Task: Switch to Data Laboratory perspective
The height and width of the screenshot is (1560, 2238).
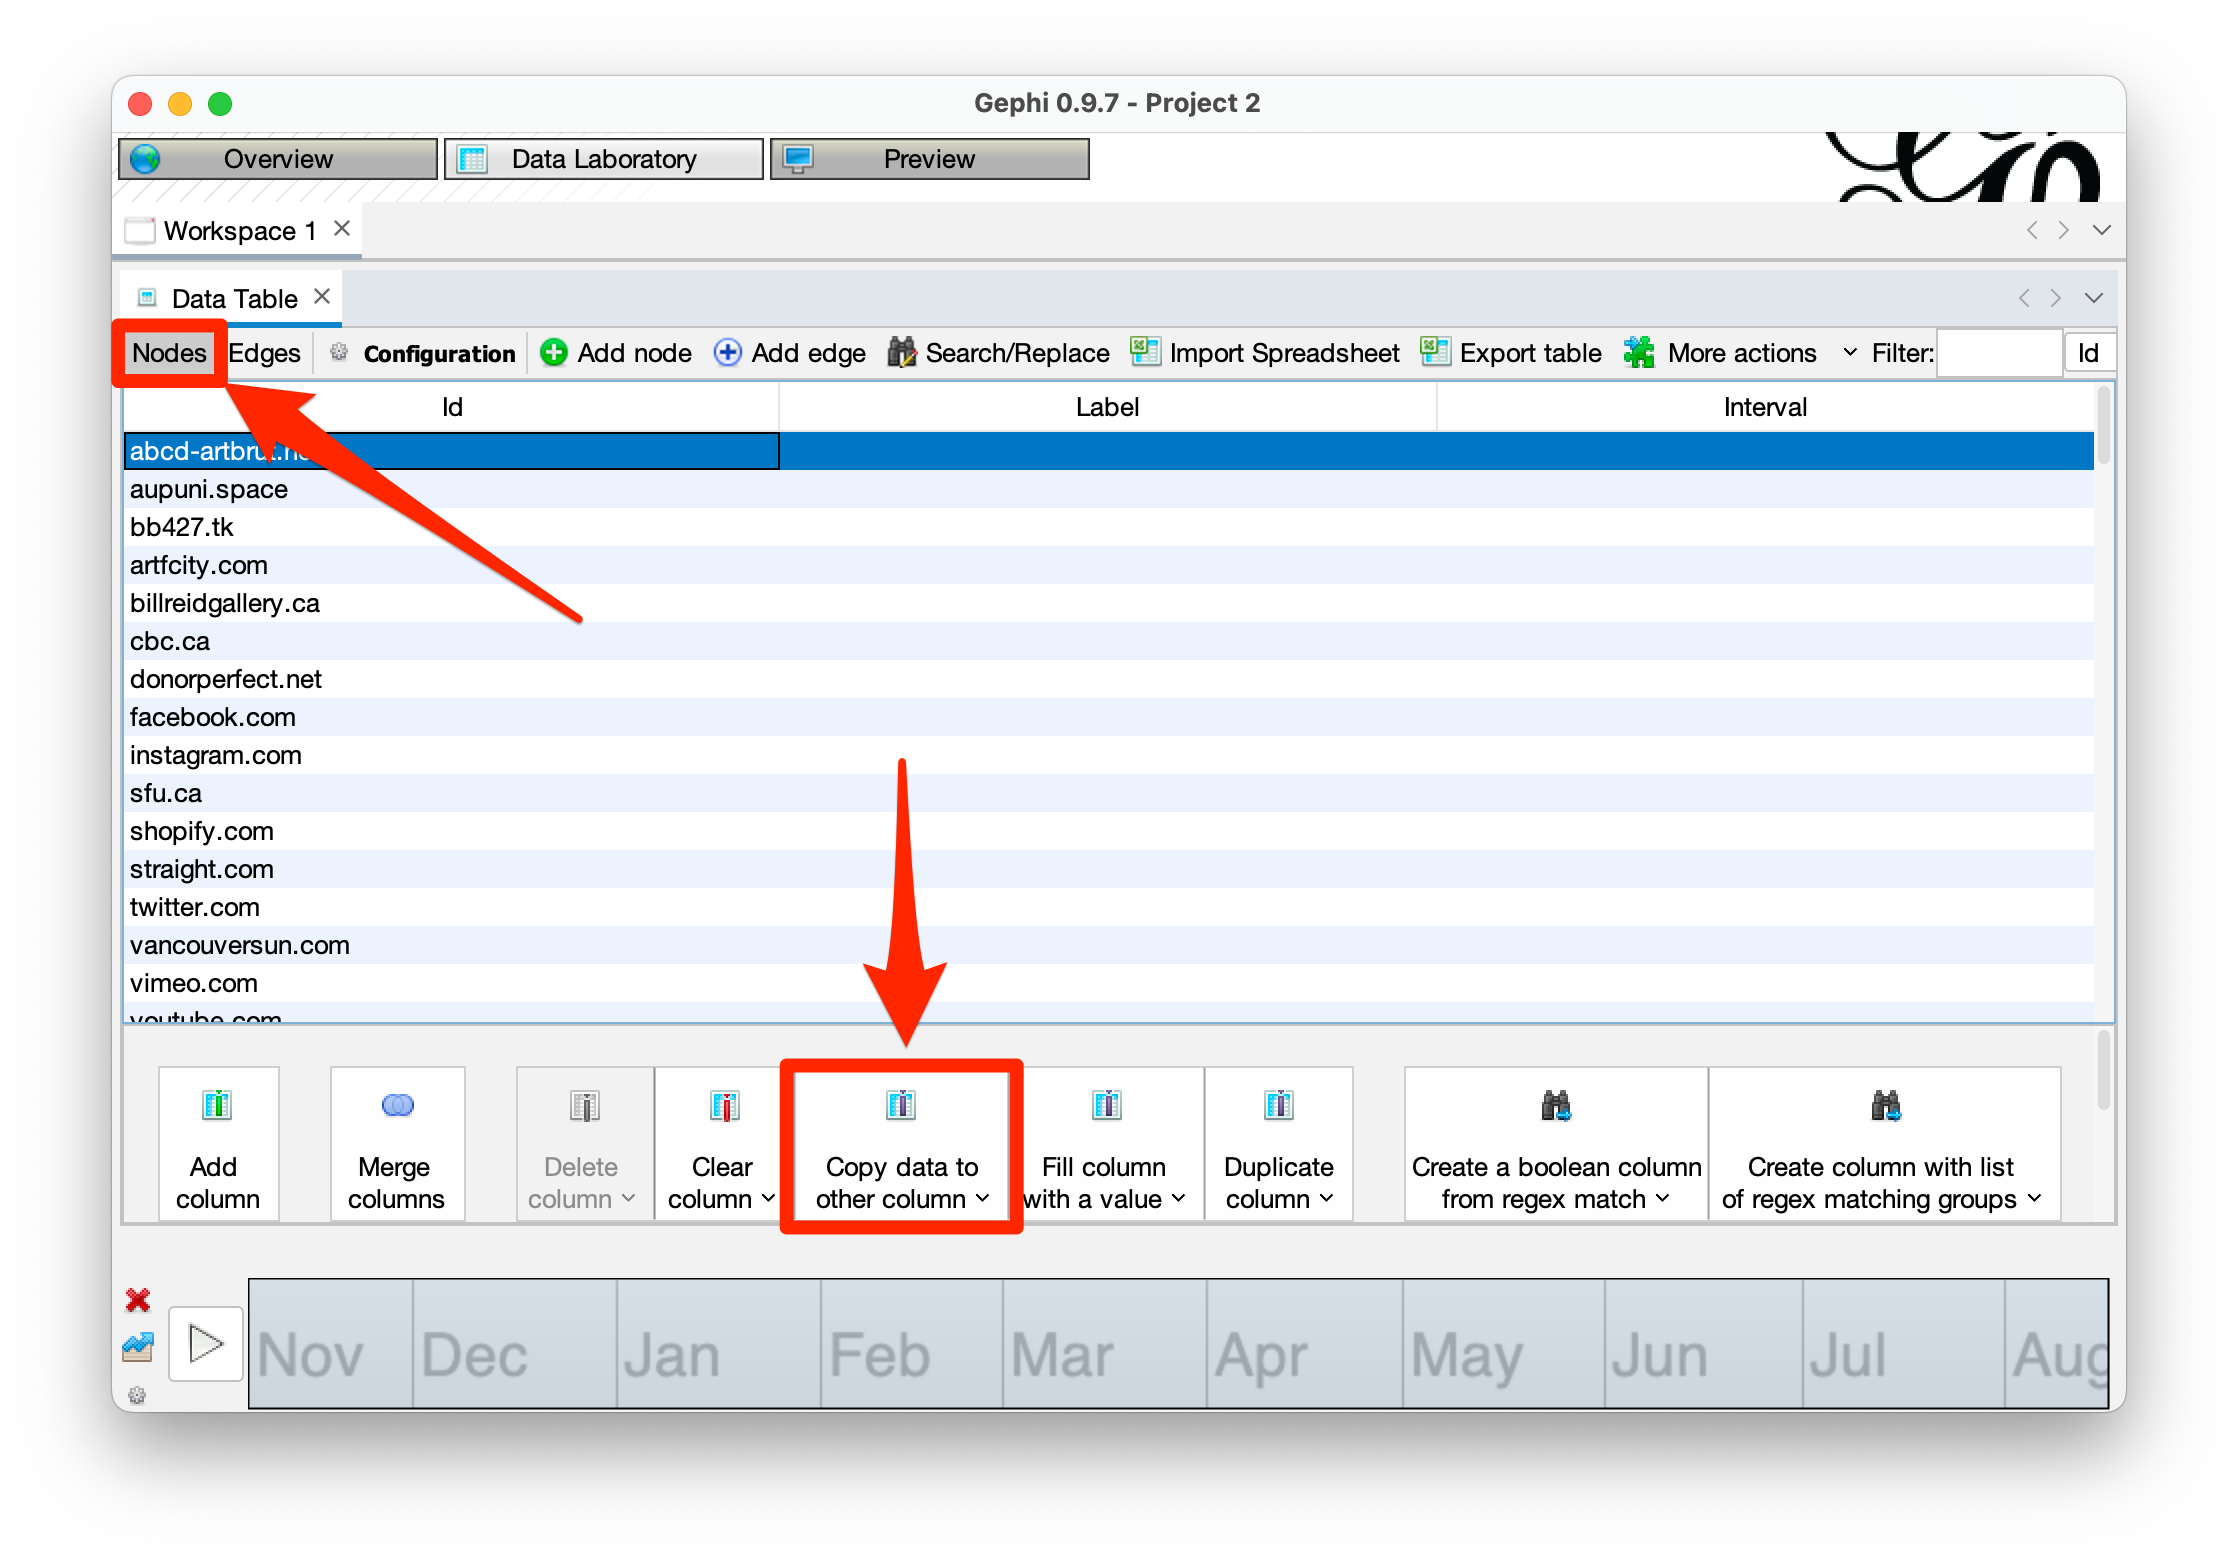Action: coord(603,159)
